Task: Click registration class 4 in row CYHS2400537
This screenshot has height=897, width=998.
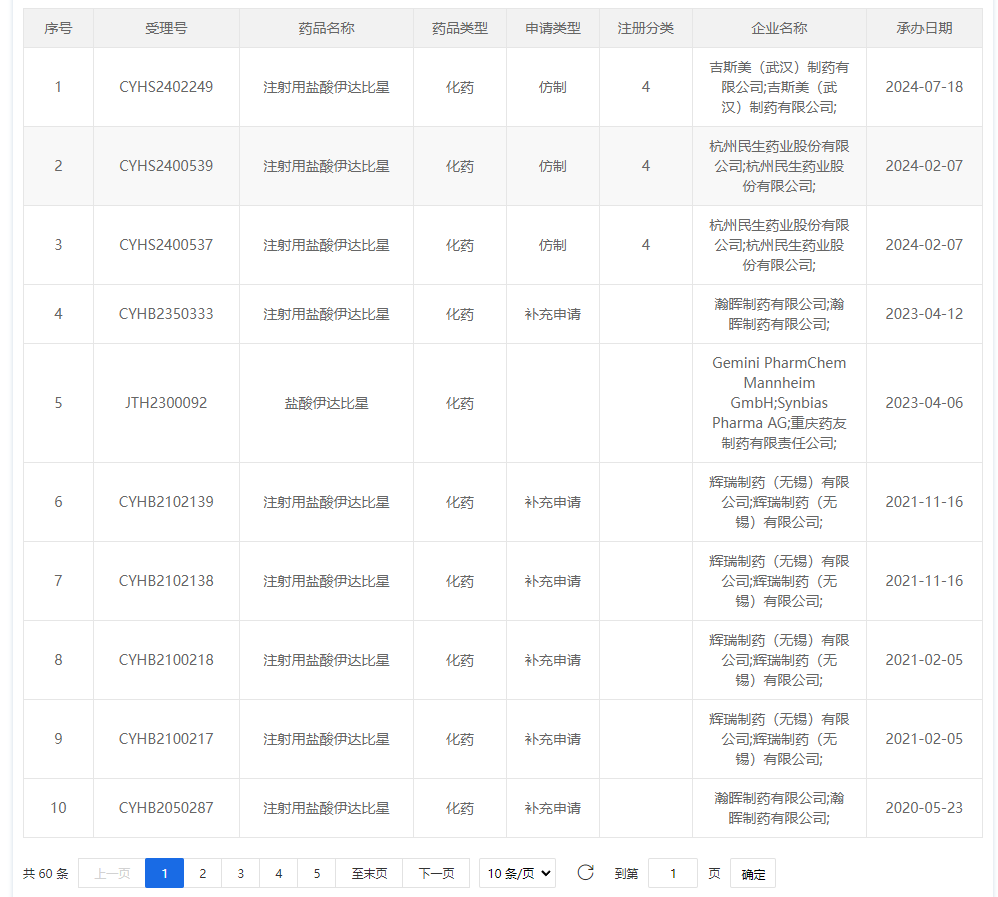Action: point(645,245)
